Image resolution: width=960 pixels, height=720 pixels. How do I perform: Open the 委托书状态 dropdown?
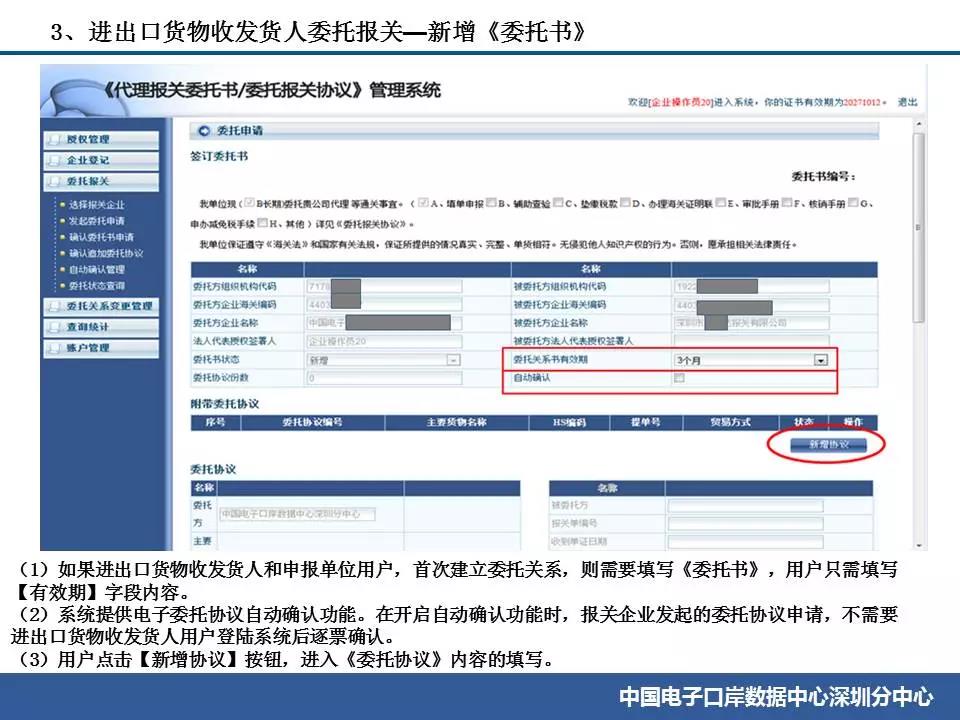click(453, 359)
